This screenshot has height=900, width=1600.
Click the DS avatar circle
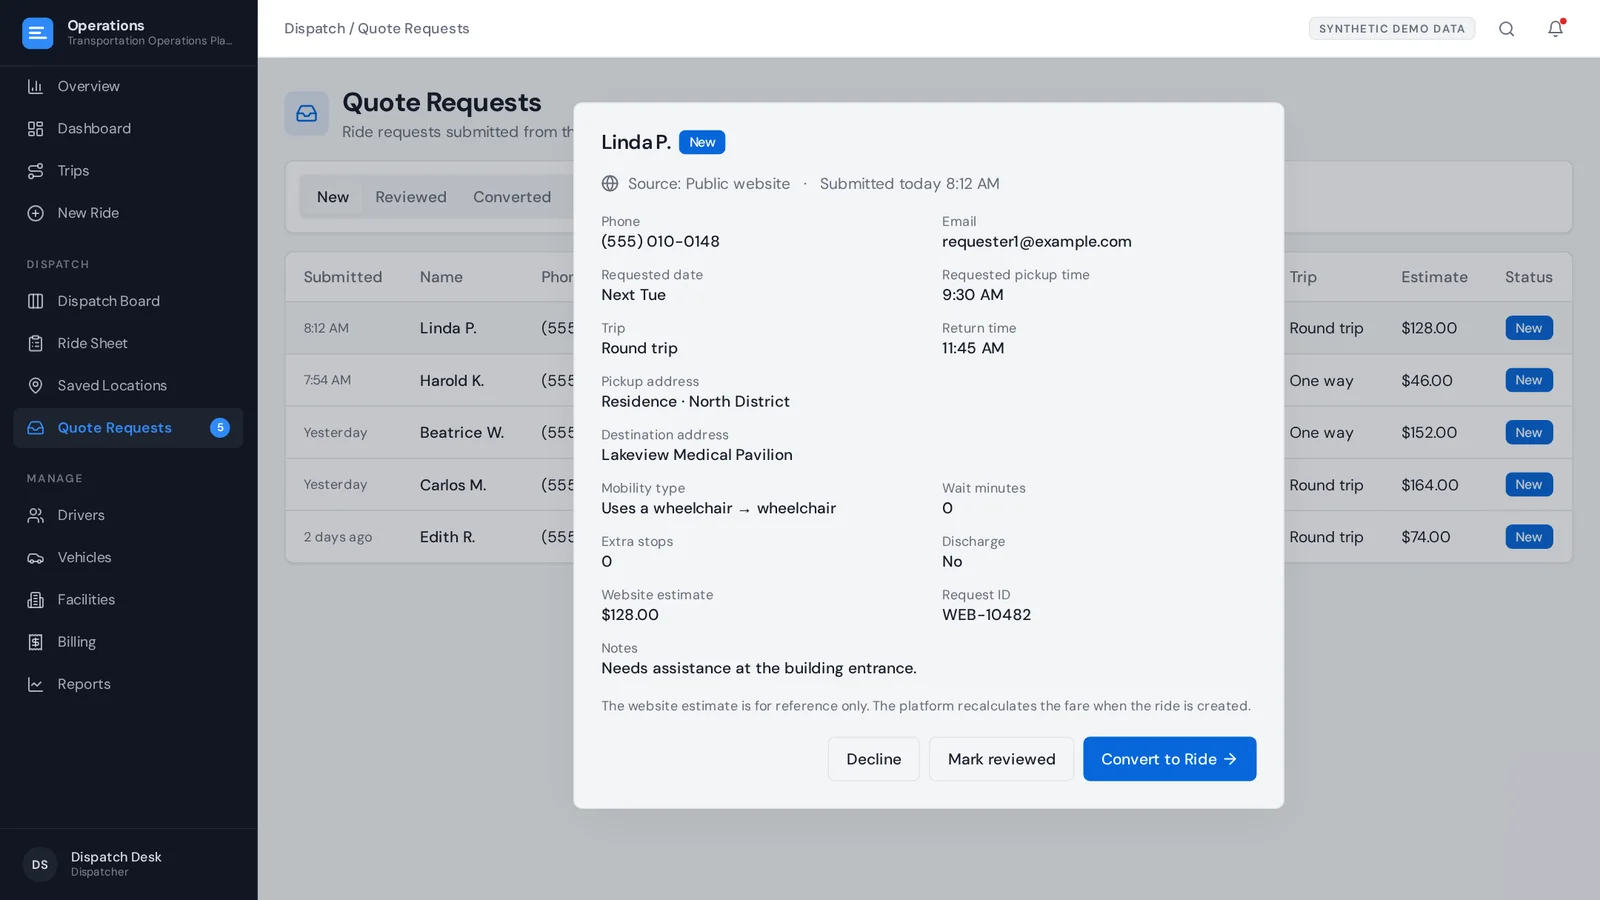click(40, 865)
